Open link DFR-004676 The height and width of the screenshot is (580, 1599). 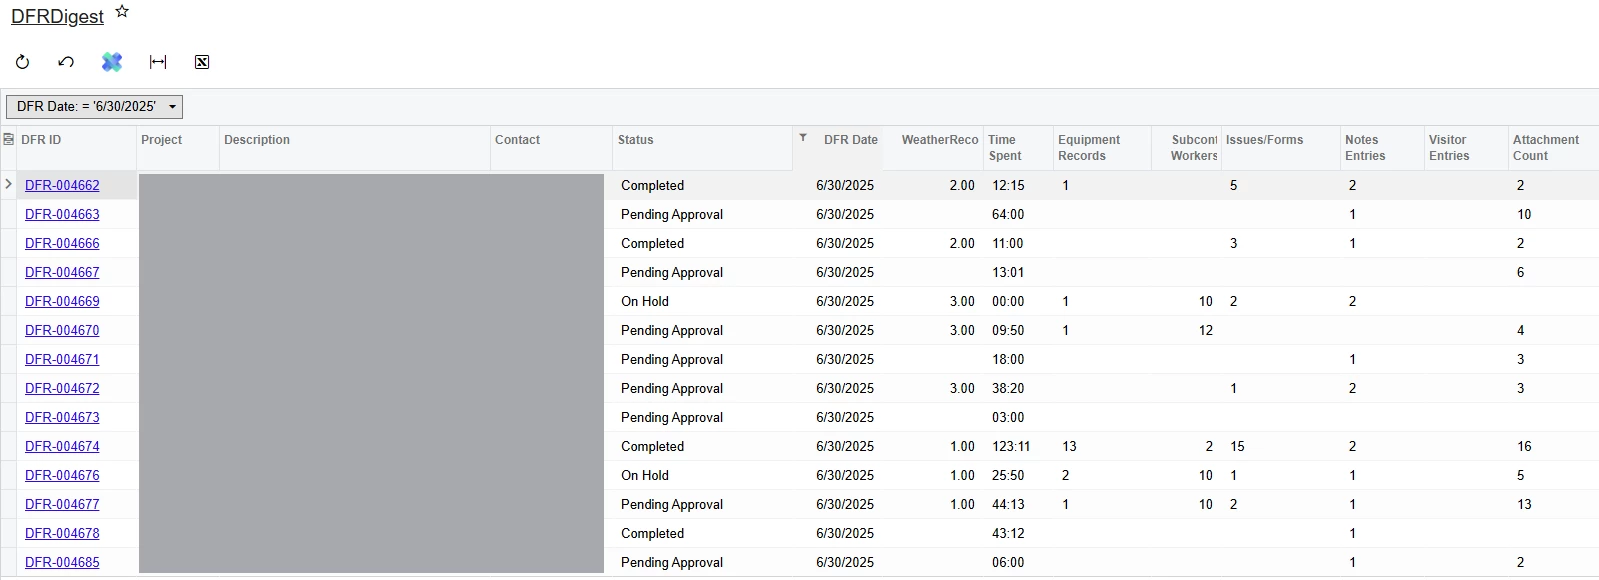[x=62, y=475]
